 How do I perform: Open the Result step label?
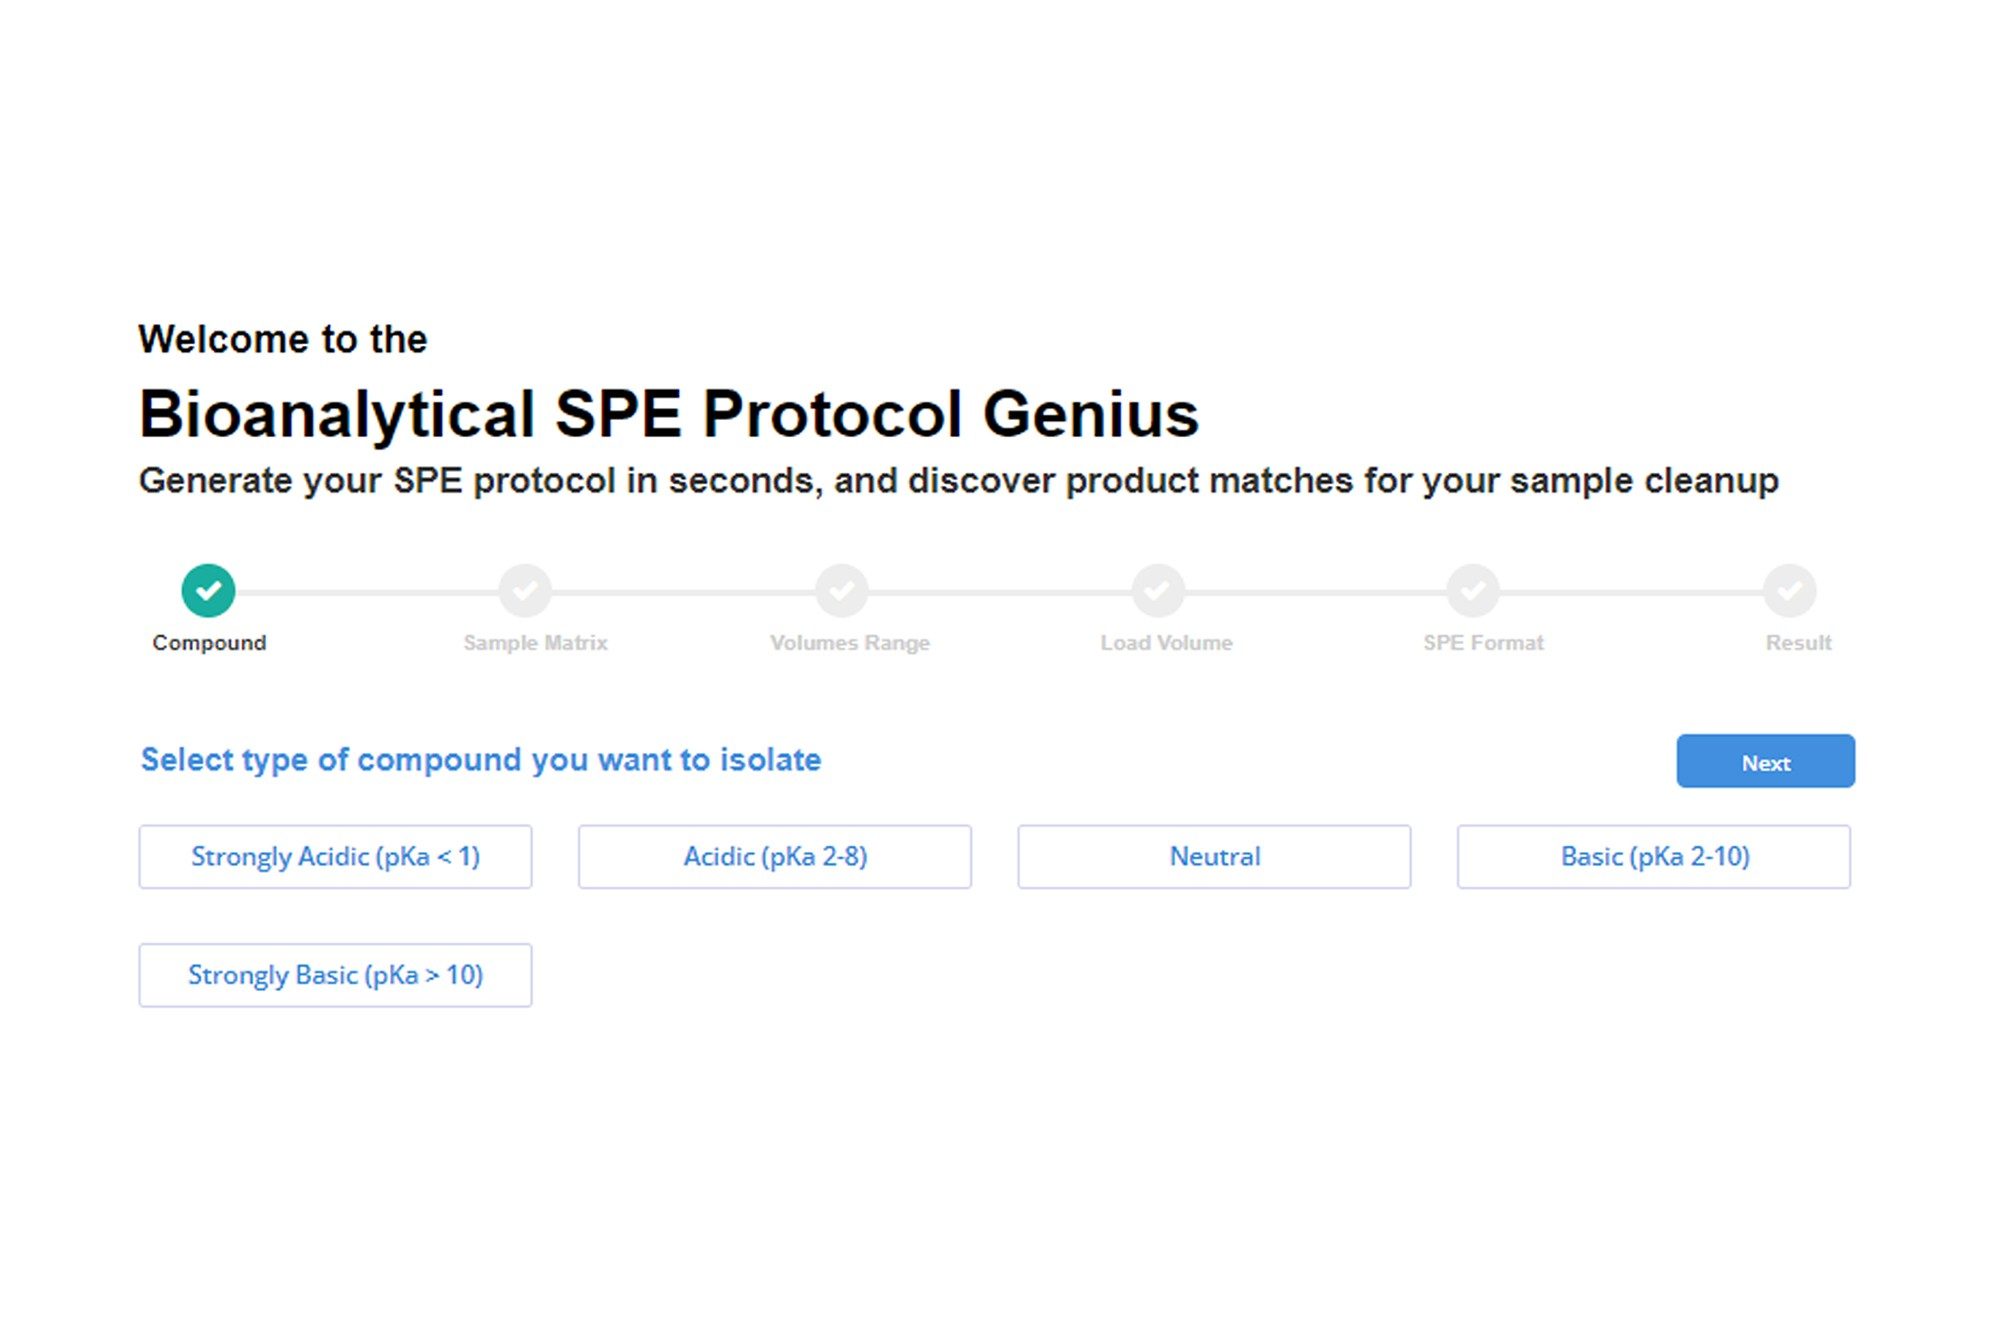(1798, 643)
